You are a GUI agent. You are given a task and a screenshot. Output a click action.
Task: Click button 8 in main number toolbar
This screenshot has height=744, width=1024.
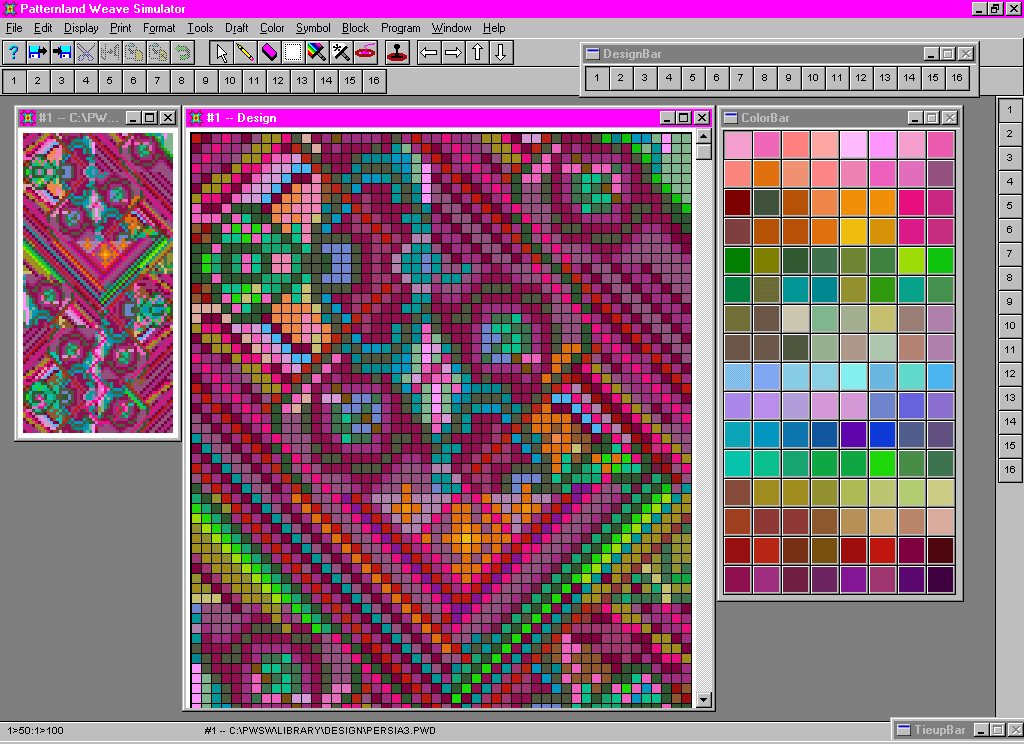pos(182,81)
